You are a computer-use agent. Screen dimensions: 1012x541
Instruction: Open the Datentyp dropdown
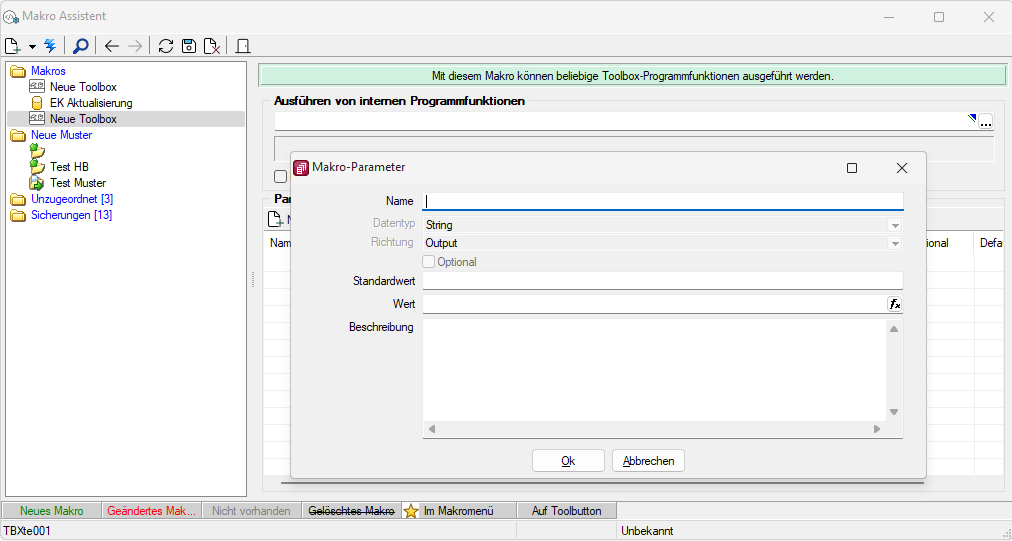click(x=895, y=225)
